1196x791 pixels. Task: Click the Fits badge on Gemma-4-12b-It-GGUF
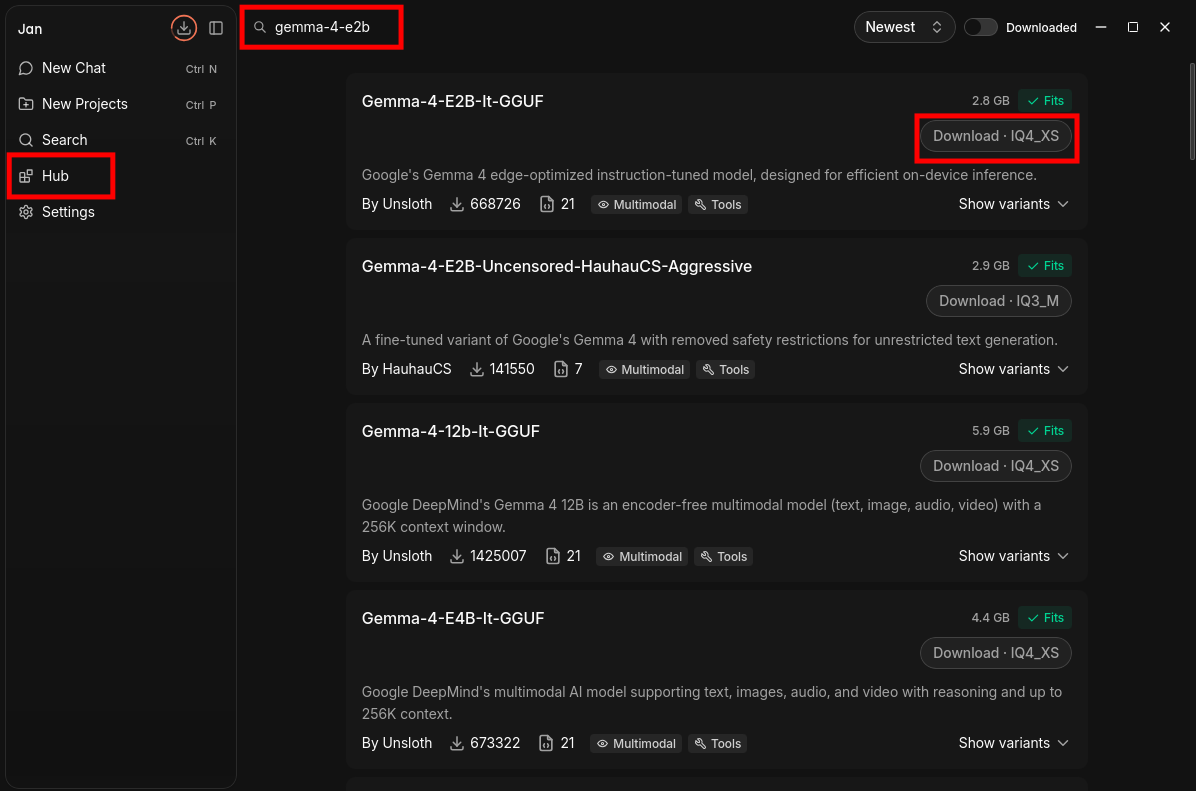pyautogui.click(x=1045, y=431)
